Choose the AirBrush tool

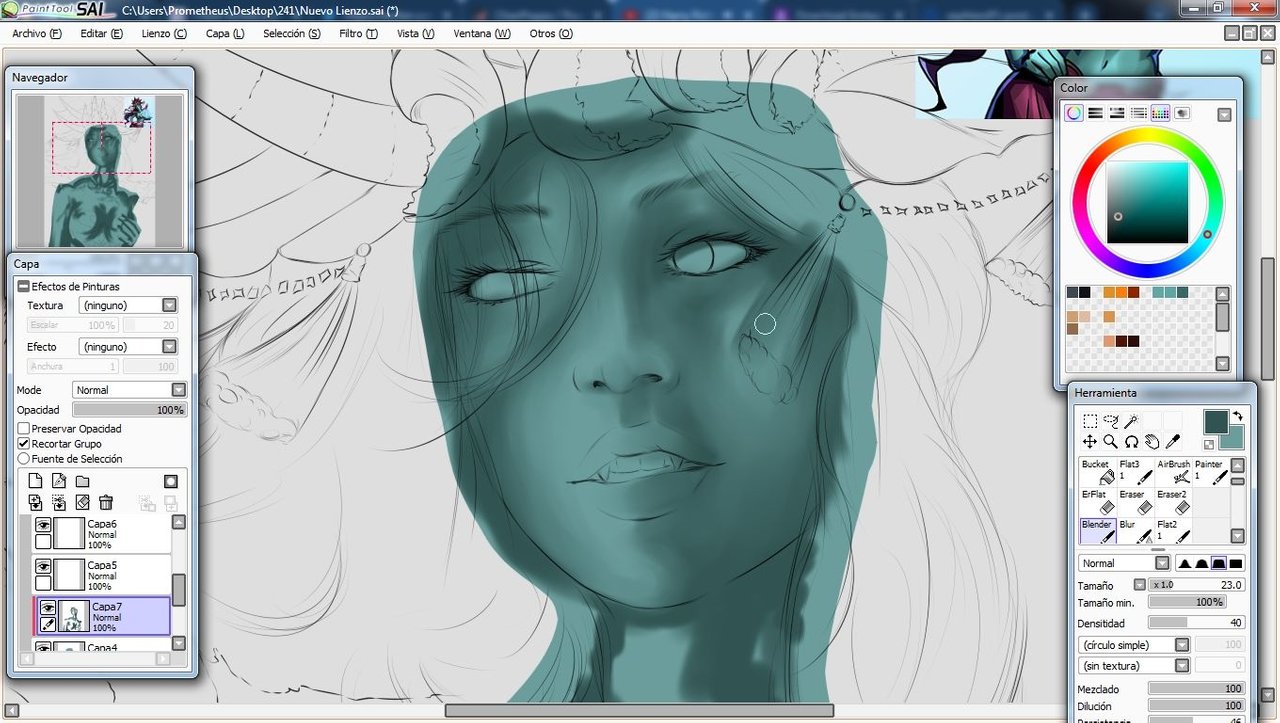1174,472
